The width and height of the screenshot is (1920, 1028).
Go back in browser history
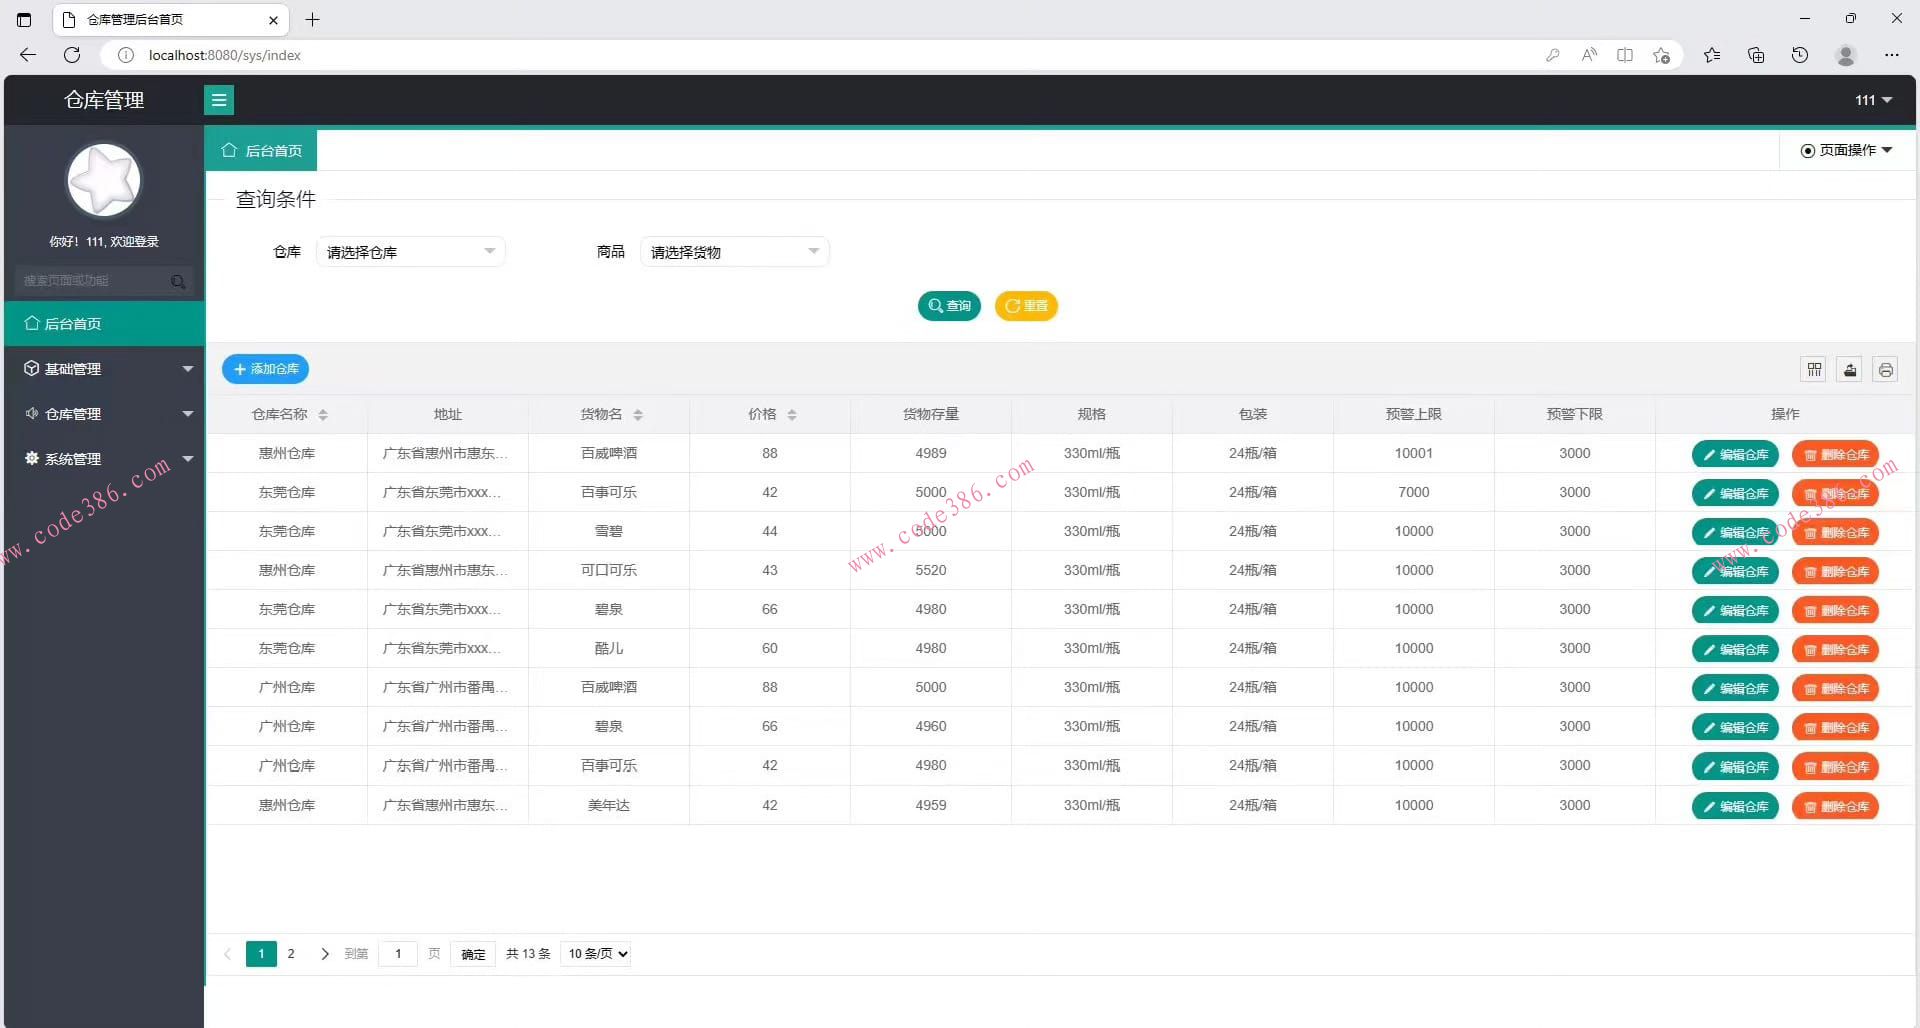(28, 55)
